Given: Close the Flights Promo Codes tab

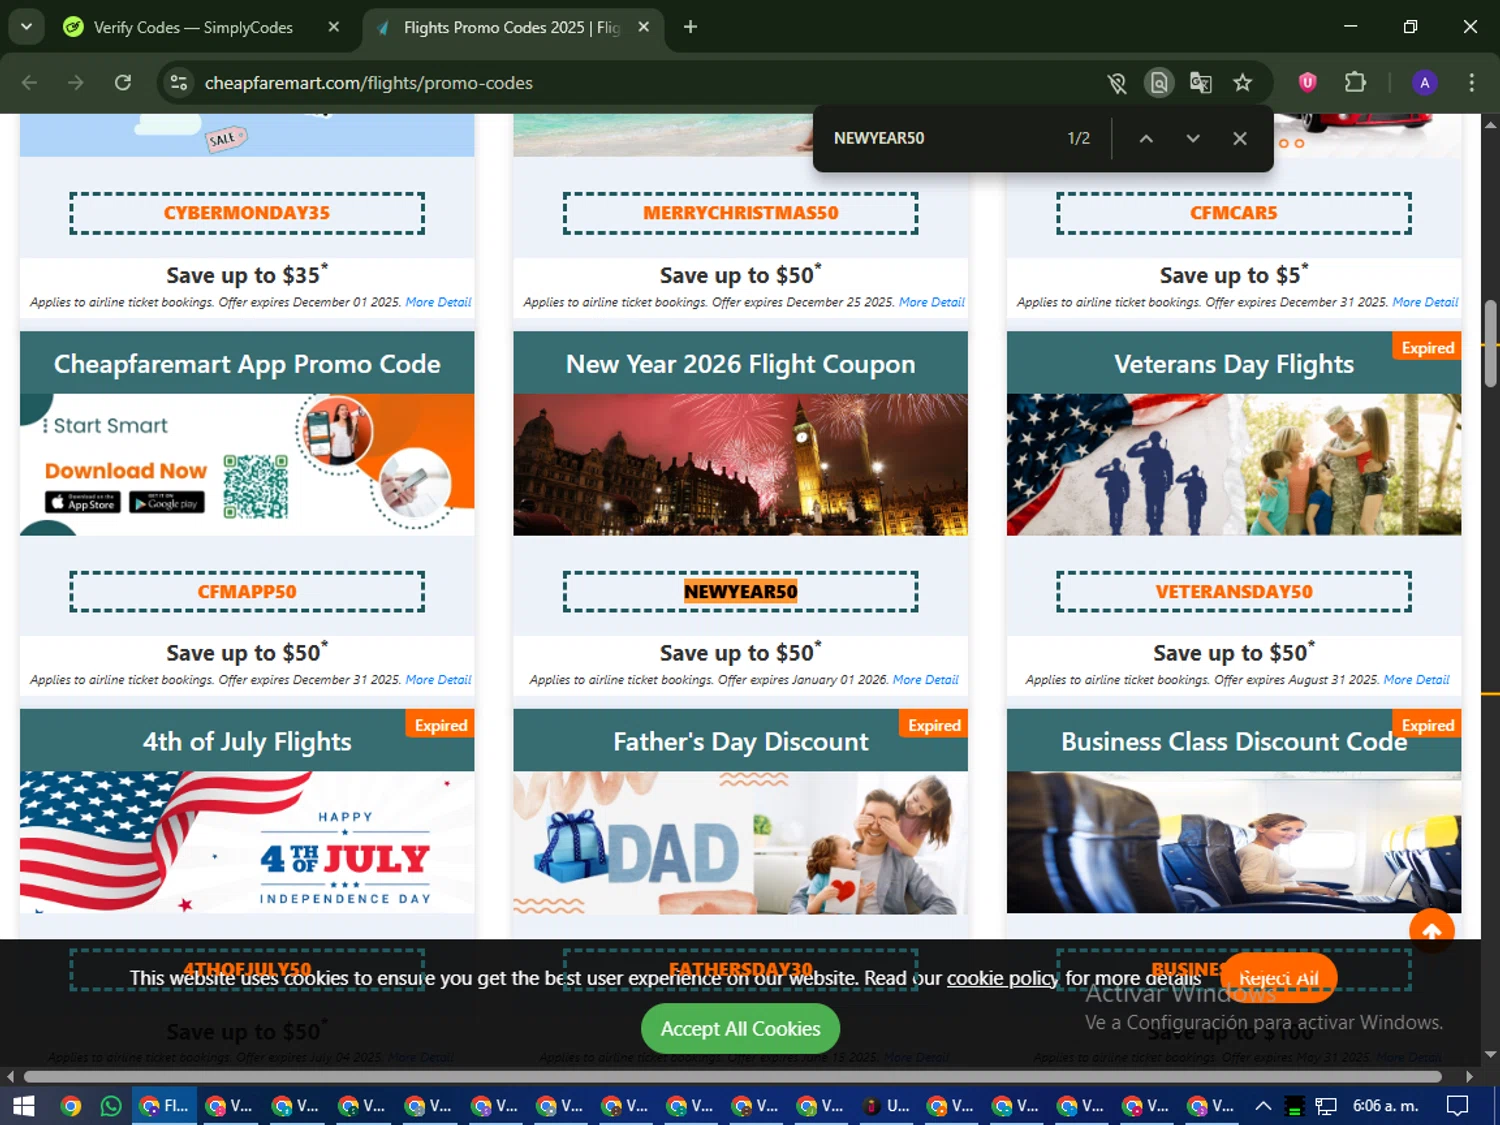Looking at the screenshot, I should click(644, 27).
